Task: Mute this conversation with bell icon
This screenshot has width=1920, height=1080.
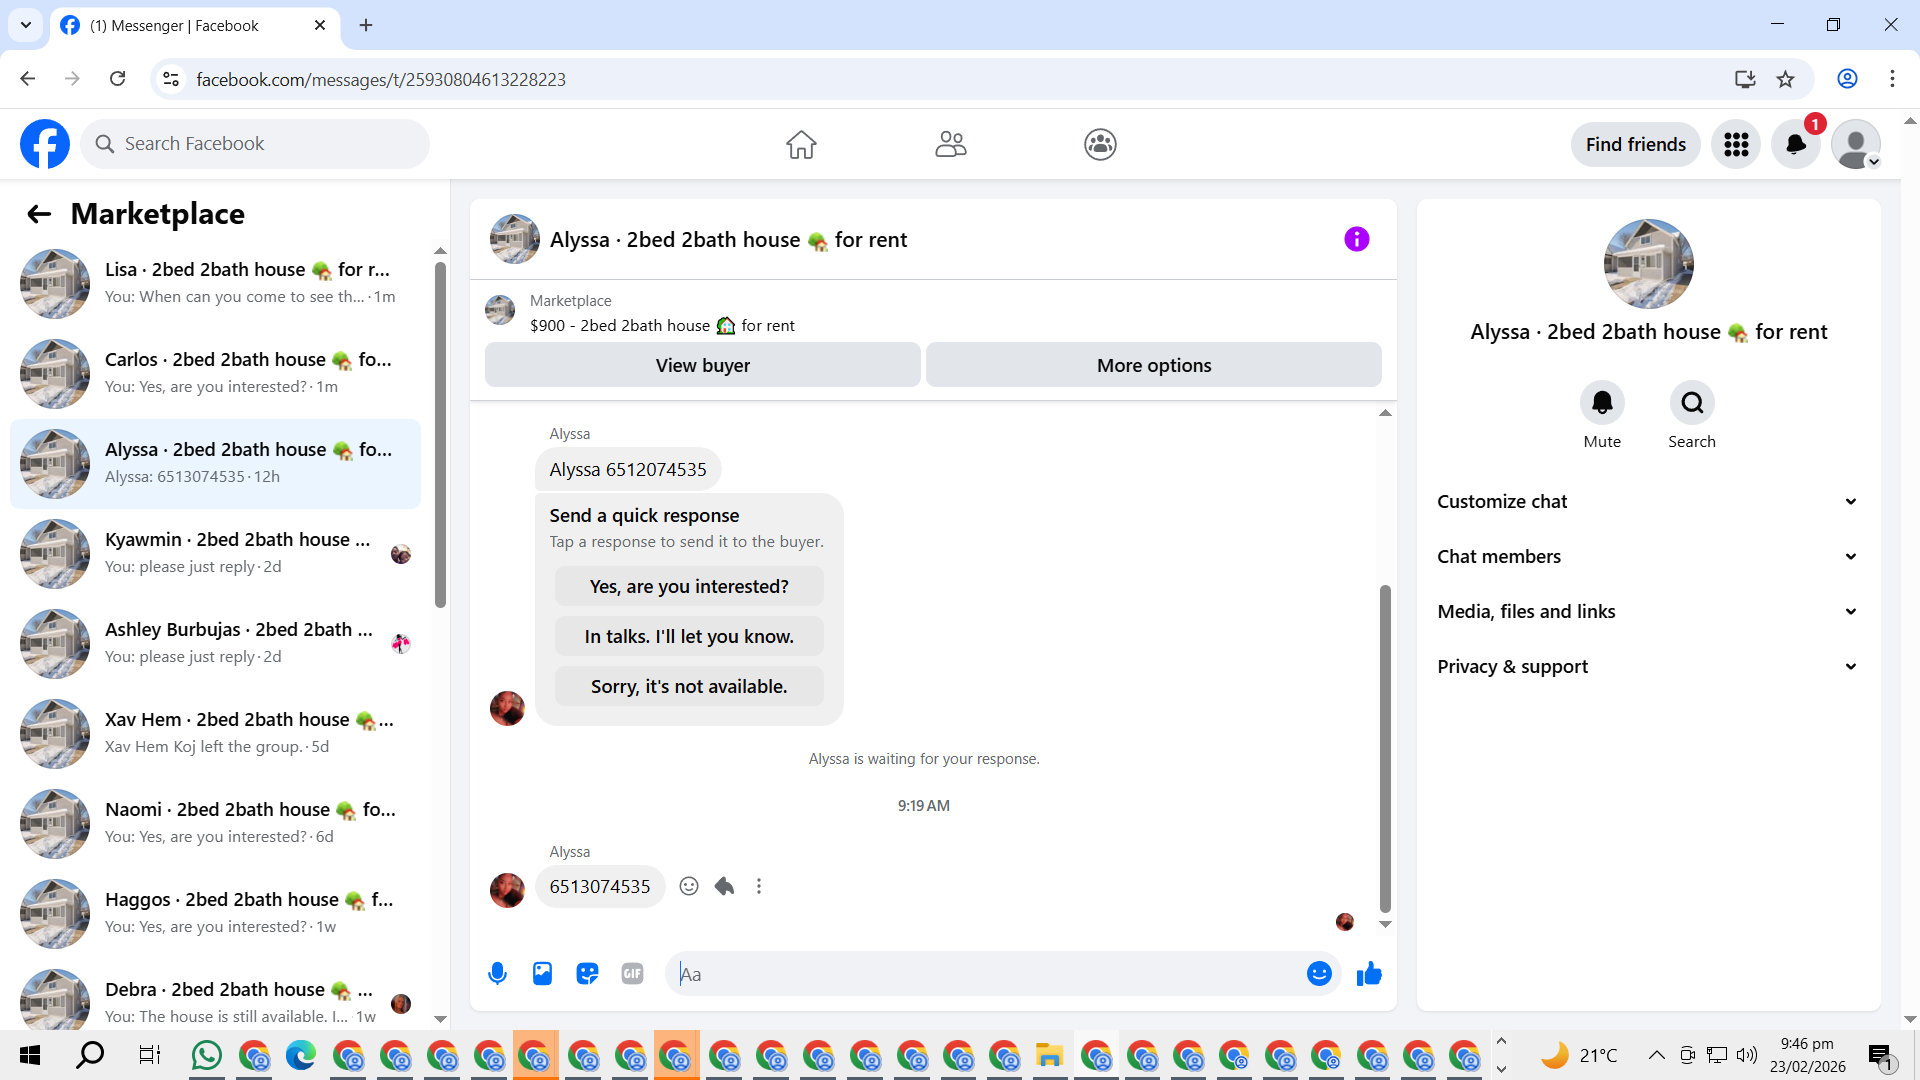Action: [1601, 403]
